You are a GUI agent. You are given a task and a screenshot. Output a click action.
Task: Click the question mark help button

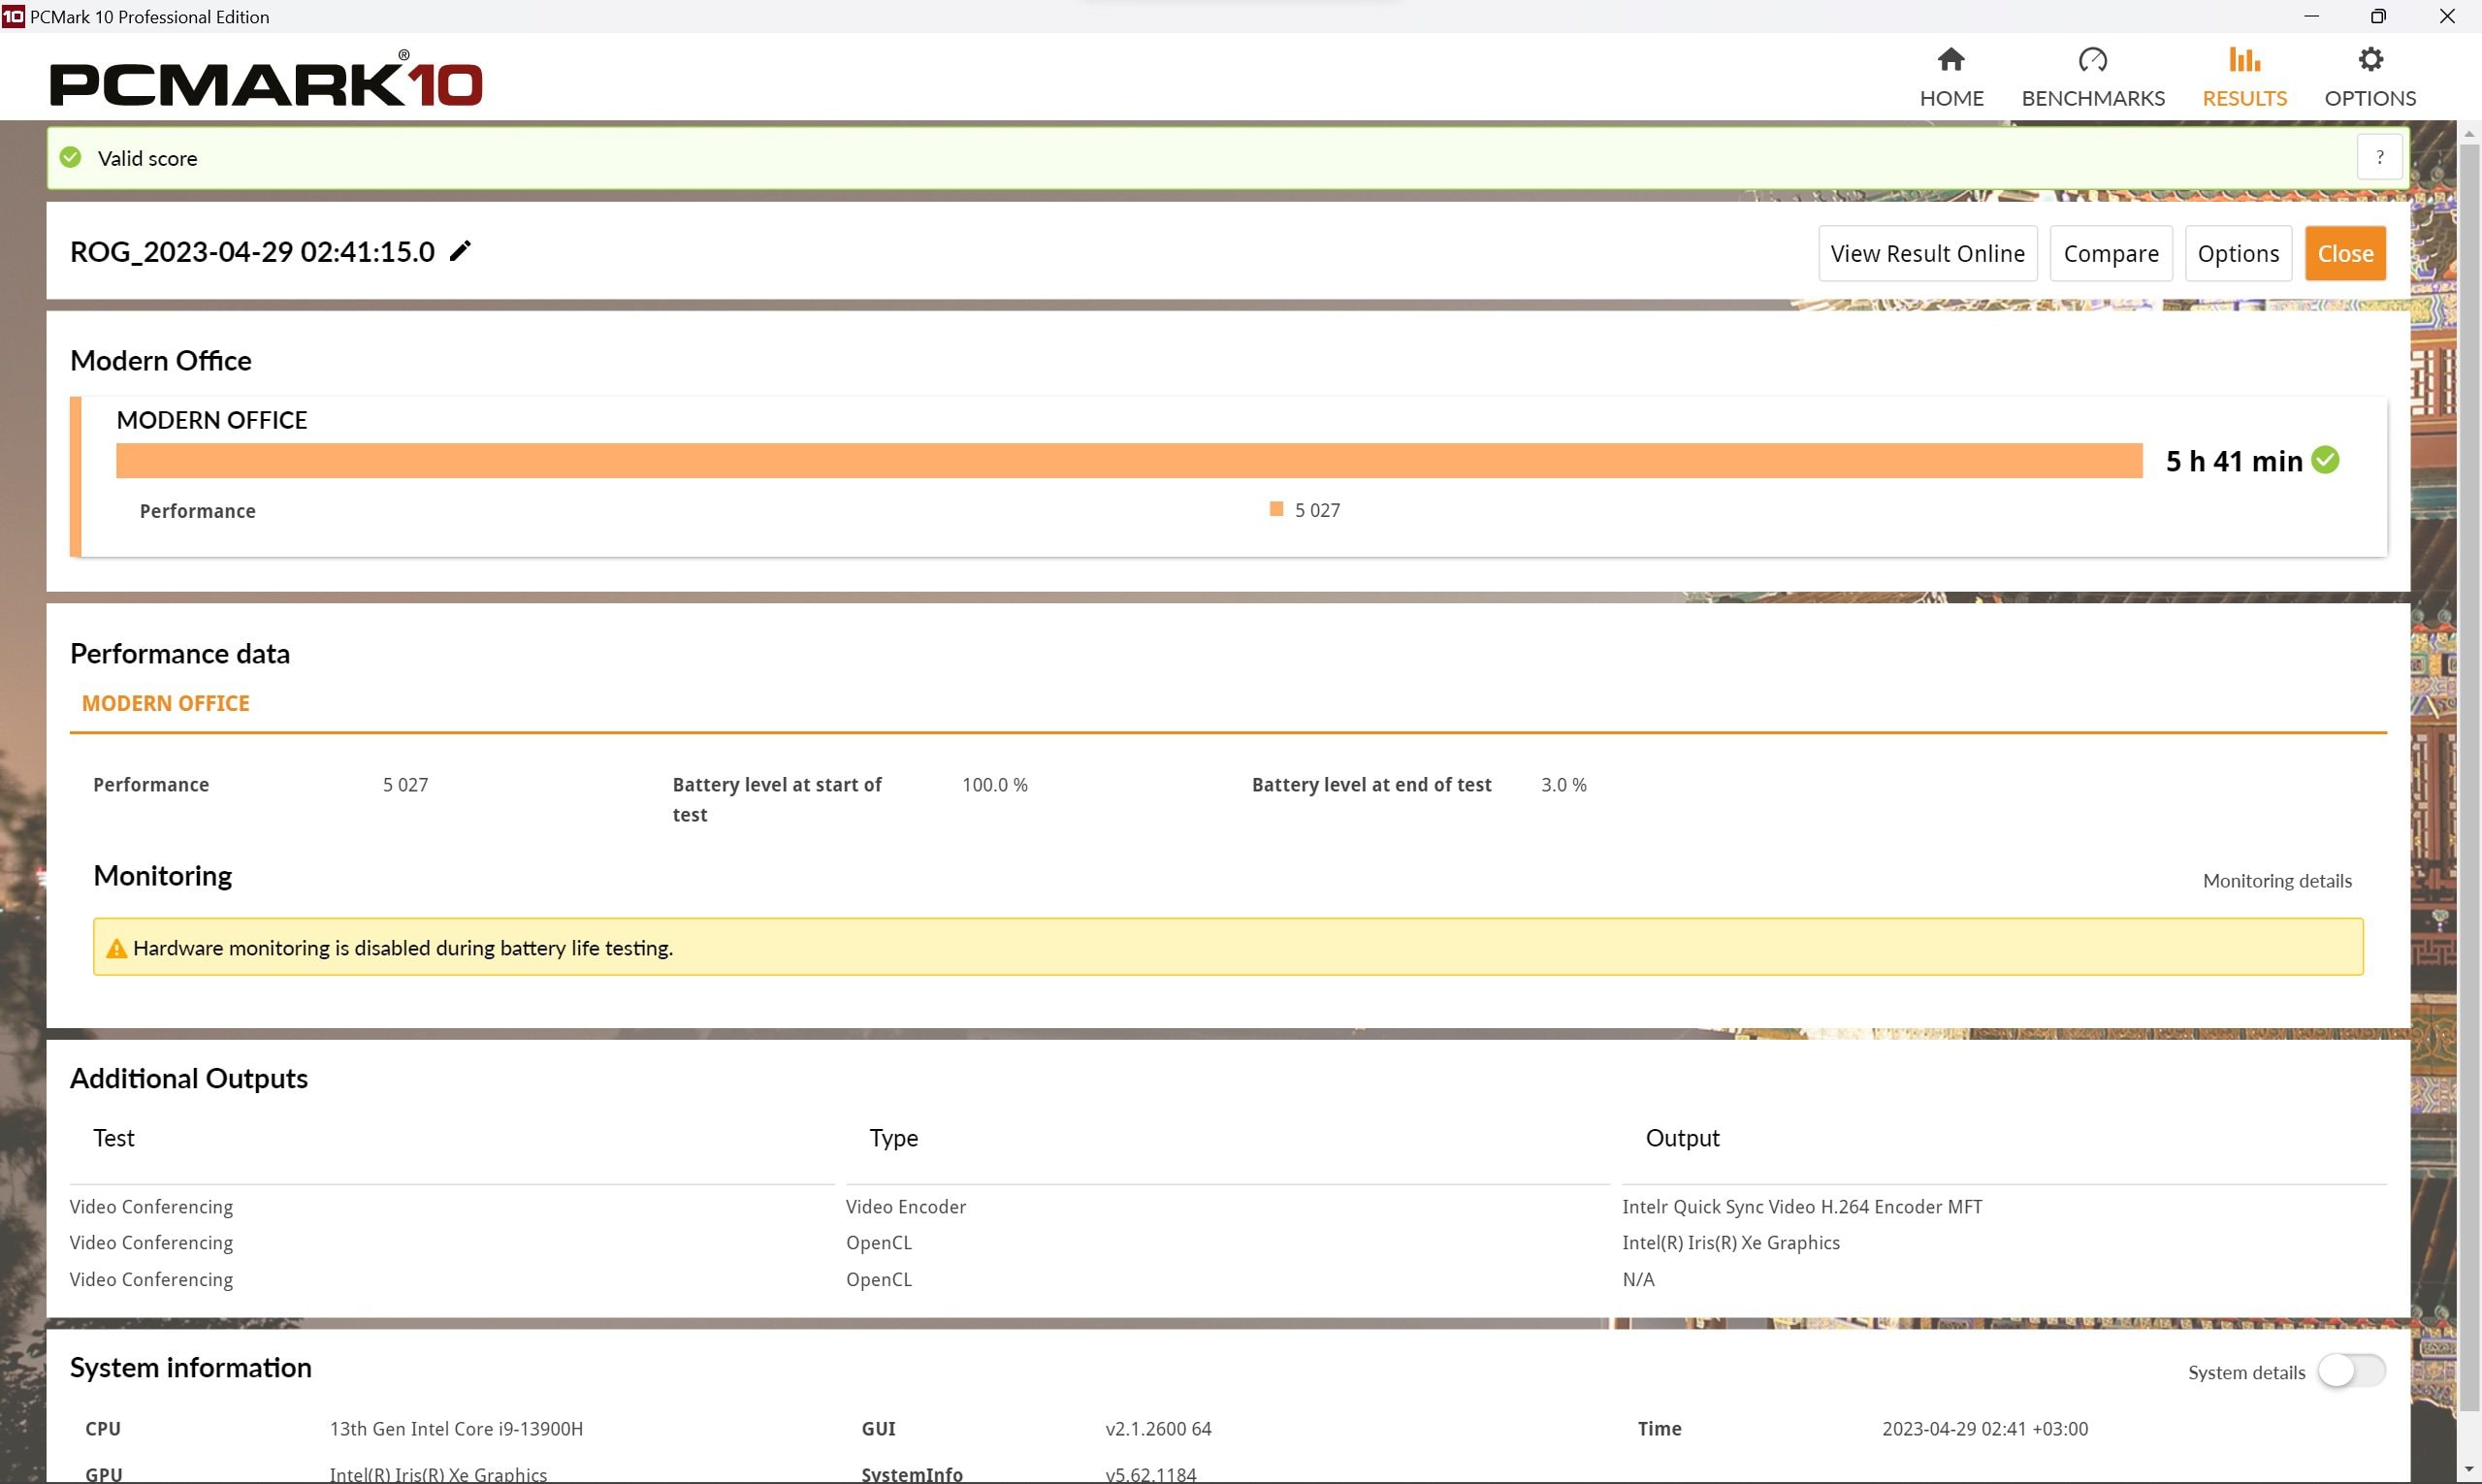[2379, 157]
